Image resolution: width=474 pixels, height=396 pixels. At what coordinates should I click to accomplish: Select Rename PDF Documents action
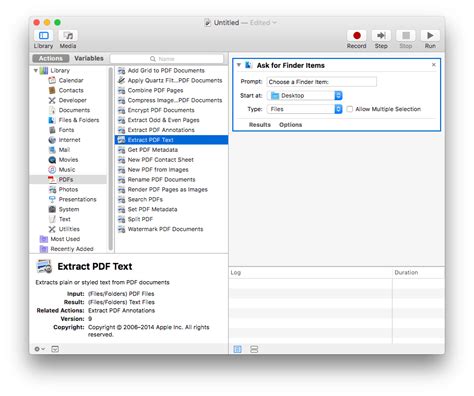coord(161,179)
